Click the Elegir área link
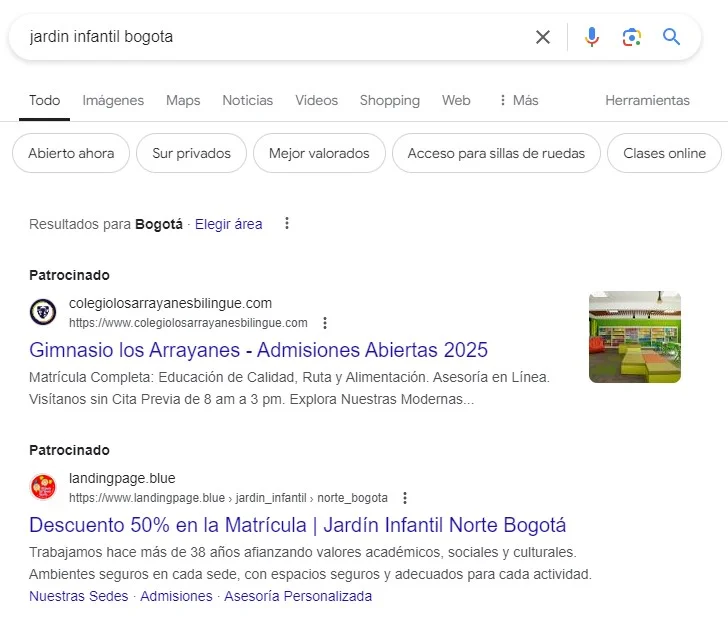 coord(228,224)
